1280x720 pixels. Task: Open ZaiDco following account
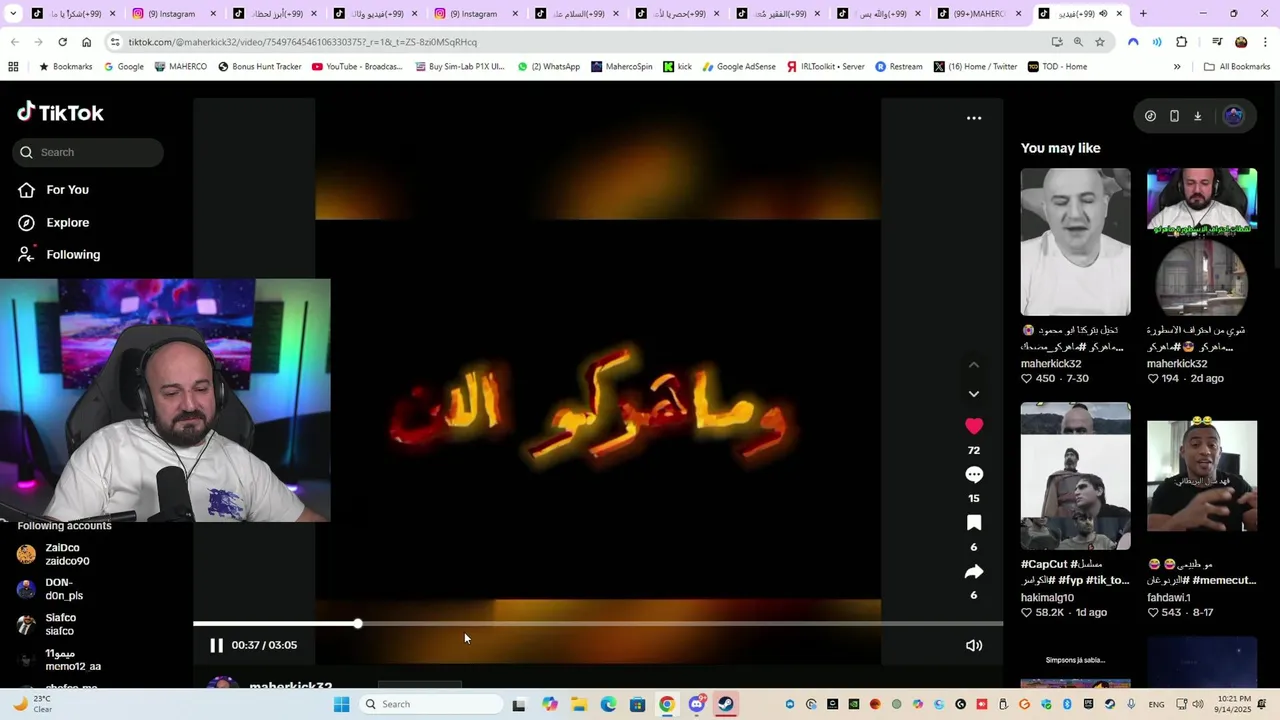click(x=66, y=555)
